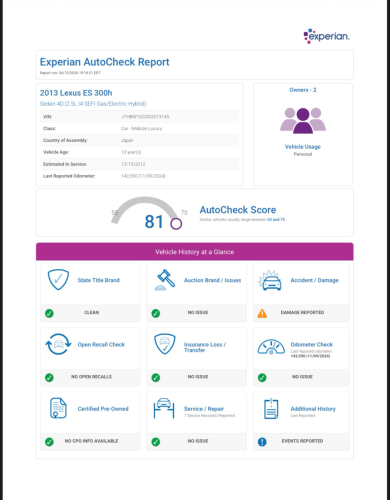Click the State Title Brand shield icon
Screen dimensions: 390x500
click(58, 280)
